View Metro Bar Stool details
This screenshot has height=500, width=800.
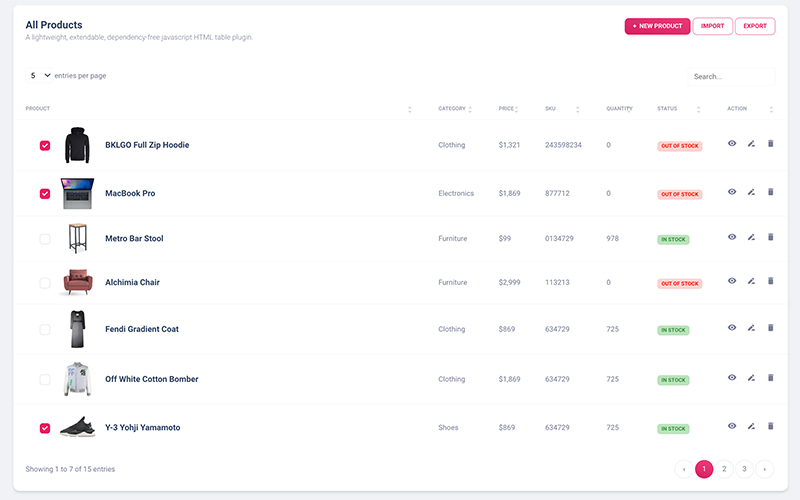tap(732, 237)
